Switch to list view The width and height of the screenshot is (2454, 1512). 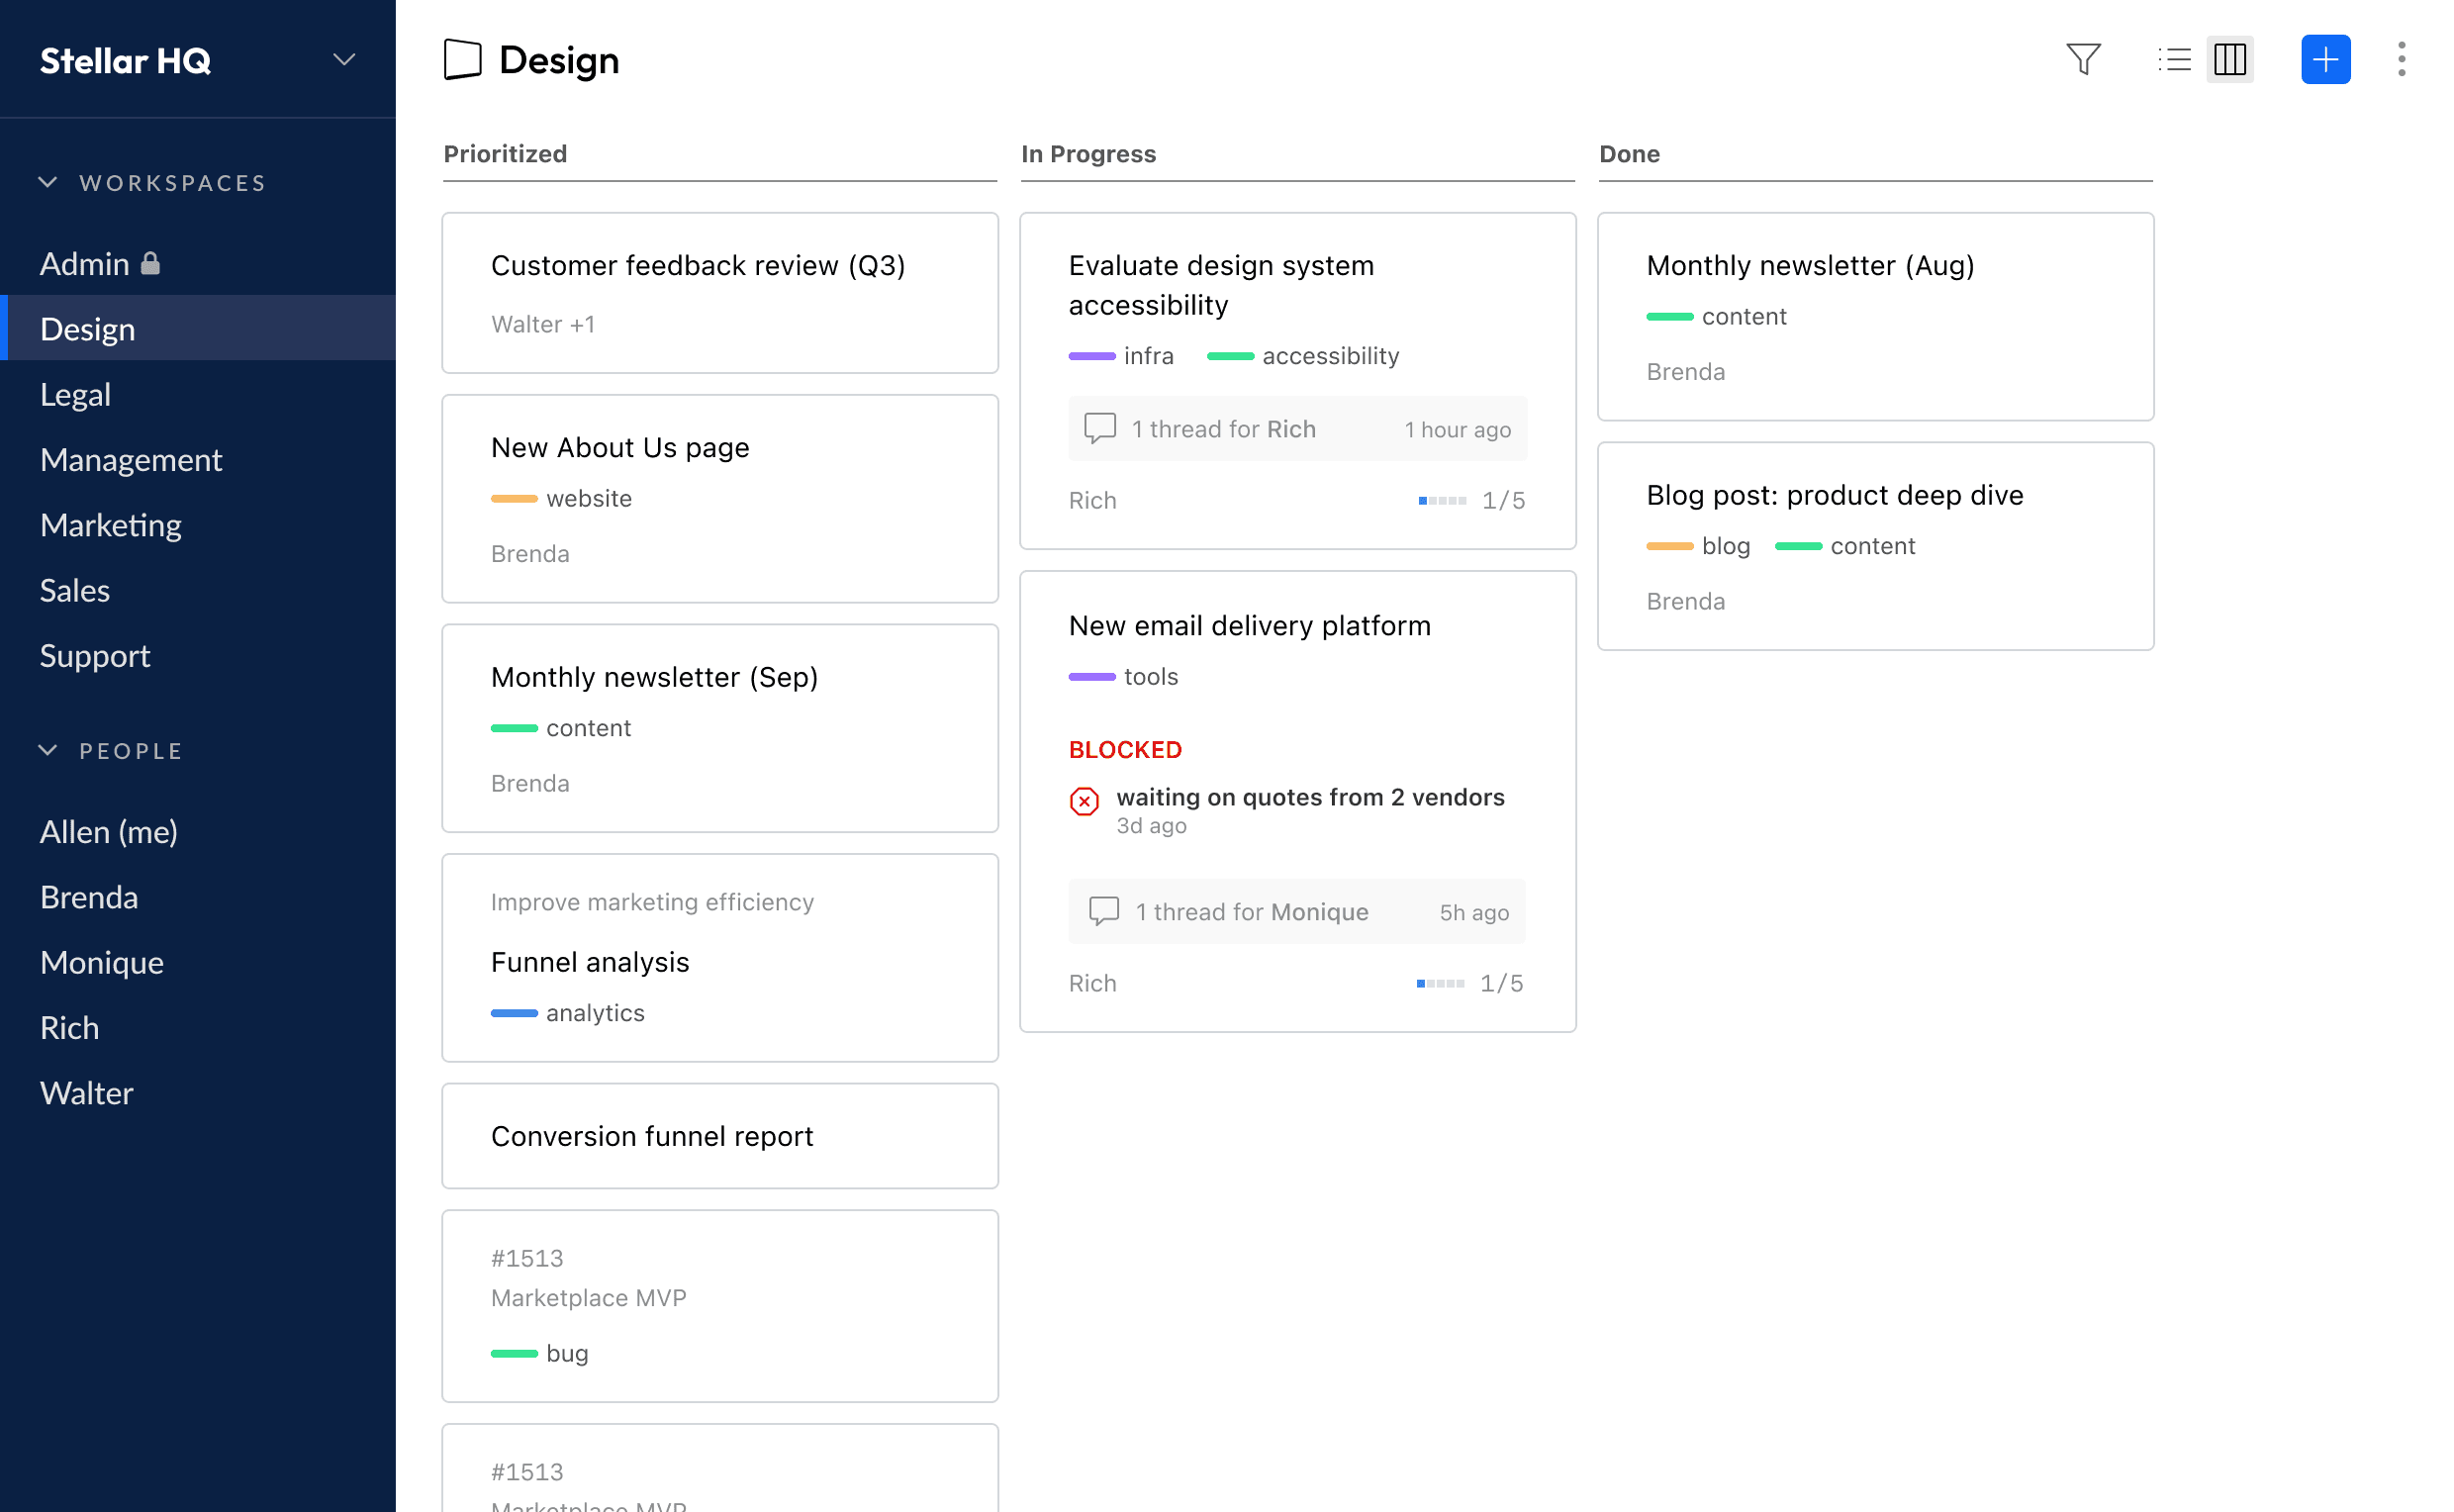2174,59
